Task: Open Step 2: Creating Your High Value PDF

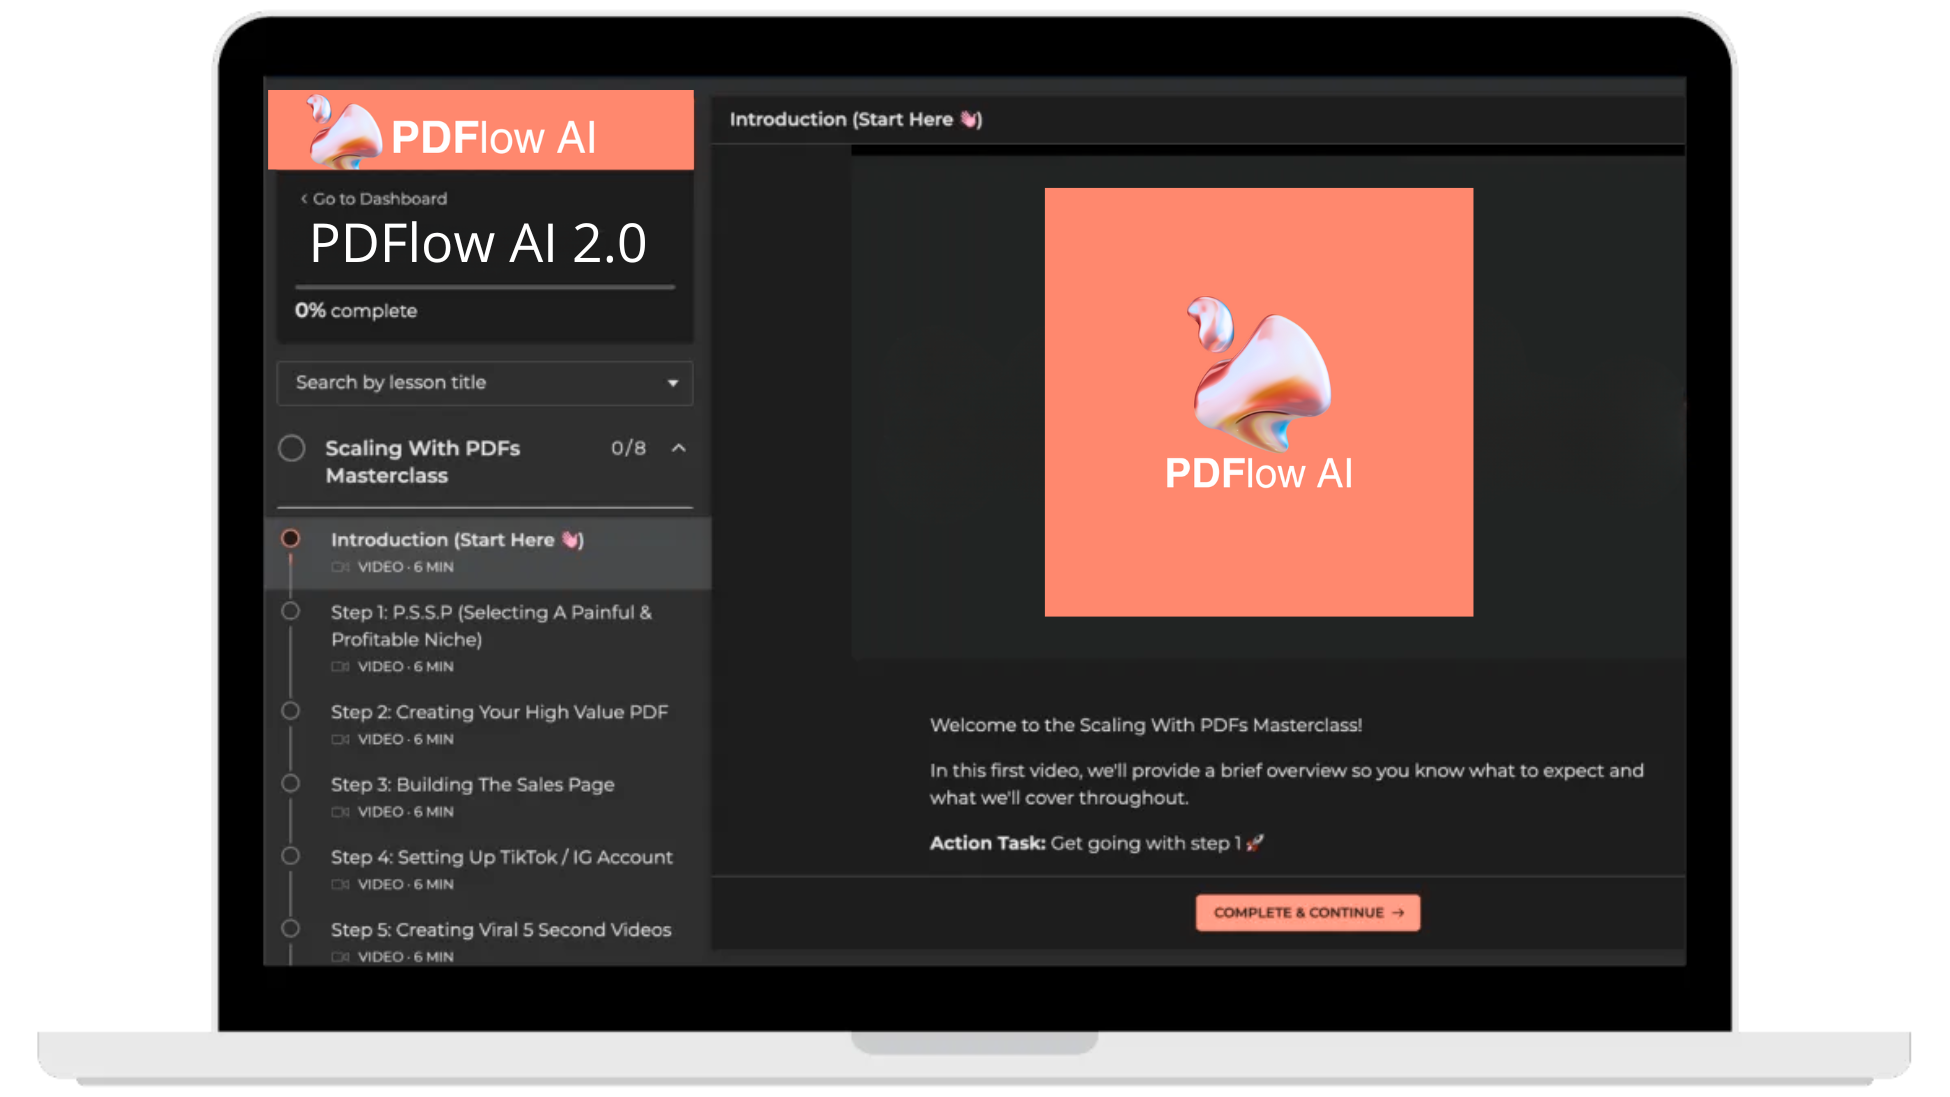Action: click(x=499, y=712)
